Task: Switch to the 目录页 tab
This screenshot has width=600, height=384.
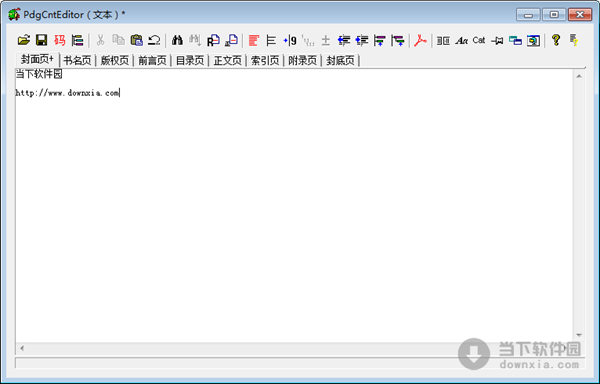Action: (x=190, y=60)
